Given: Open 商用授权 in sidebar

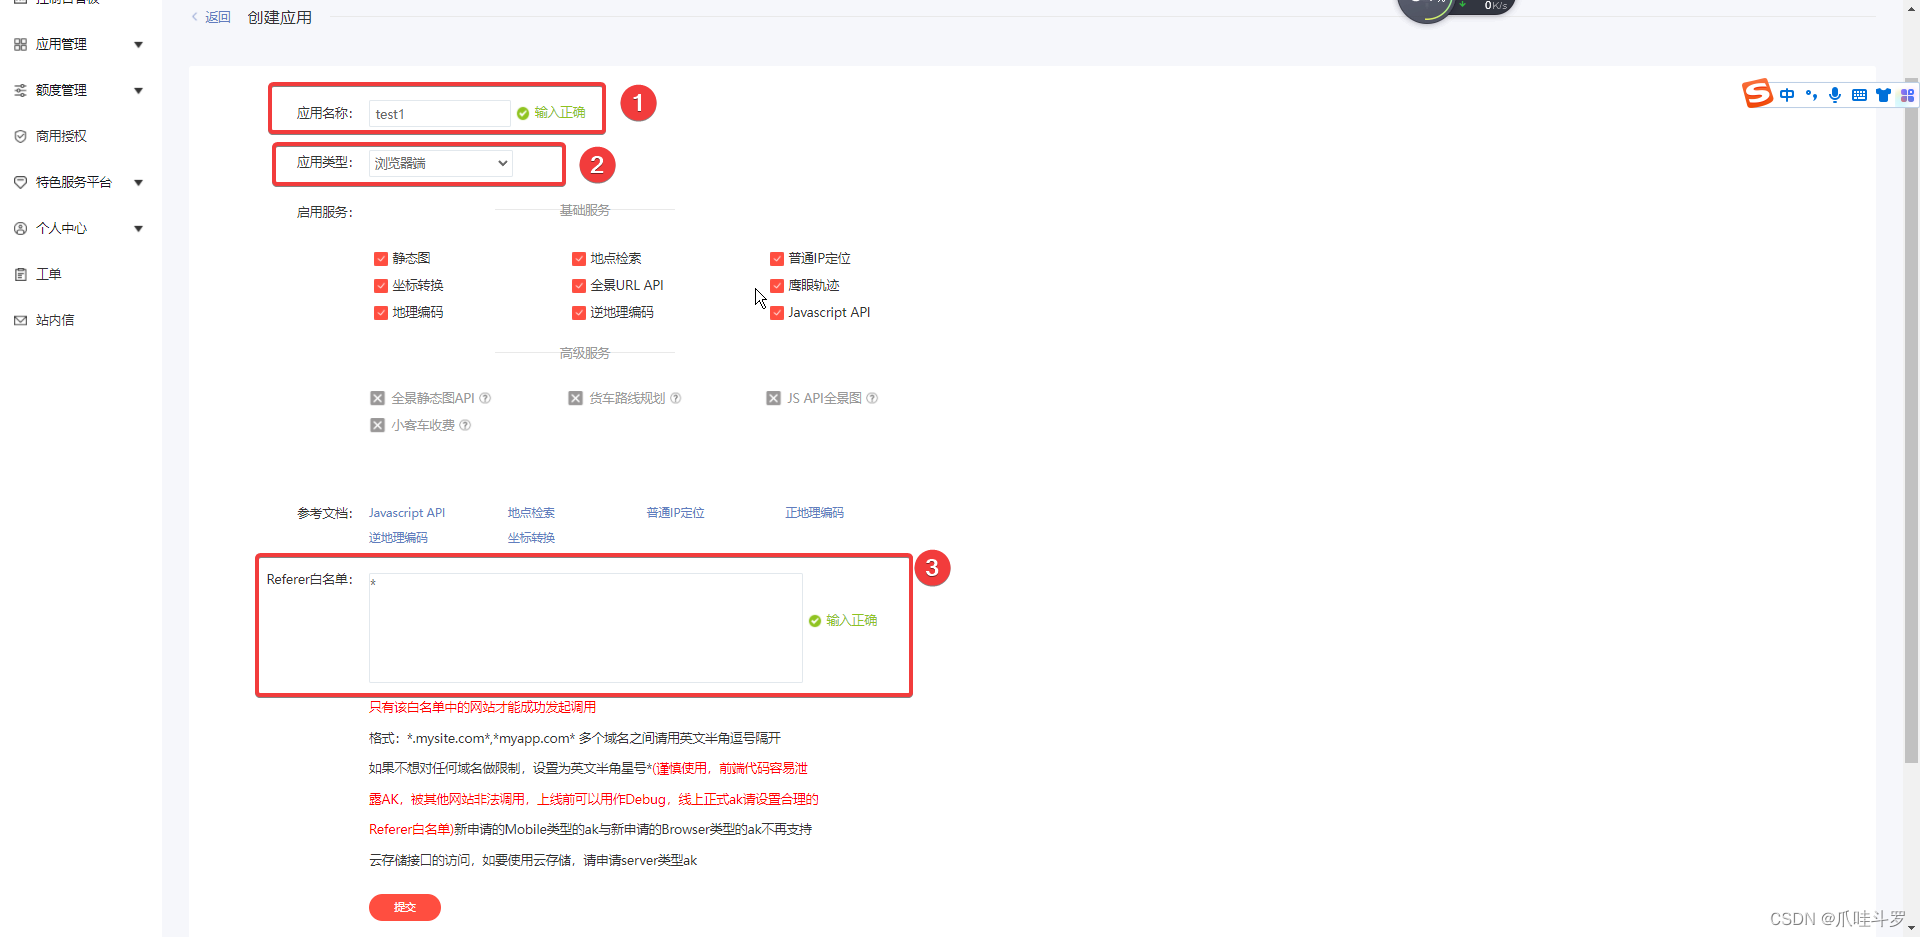Looking at the screenshot, I should pos(61,136).
